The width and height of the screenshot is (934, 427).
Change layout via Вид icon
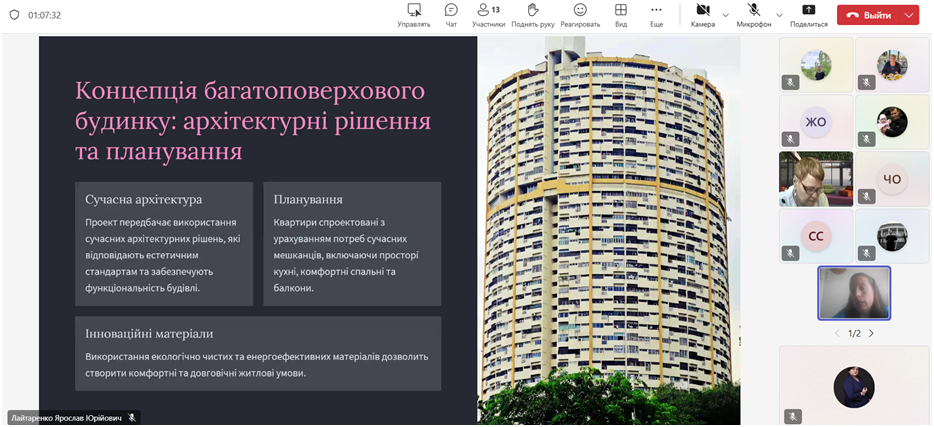(621, 14)
